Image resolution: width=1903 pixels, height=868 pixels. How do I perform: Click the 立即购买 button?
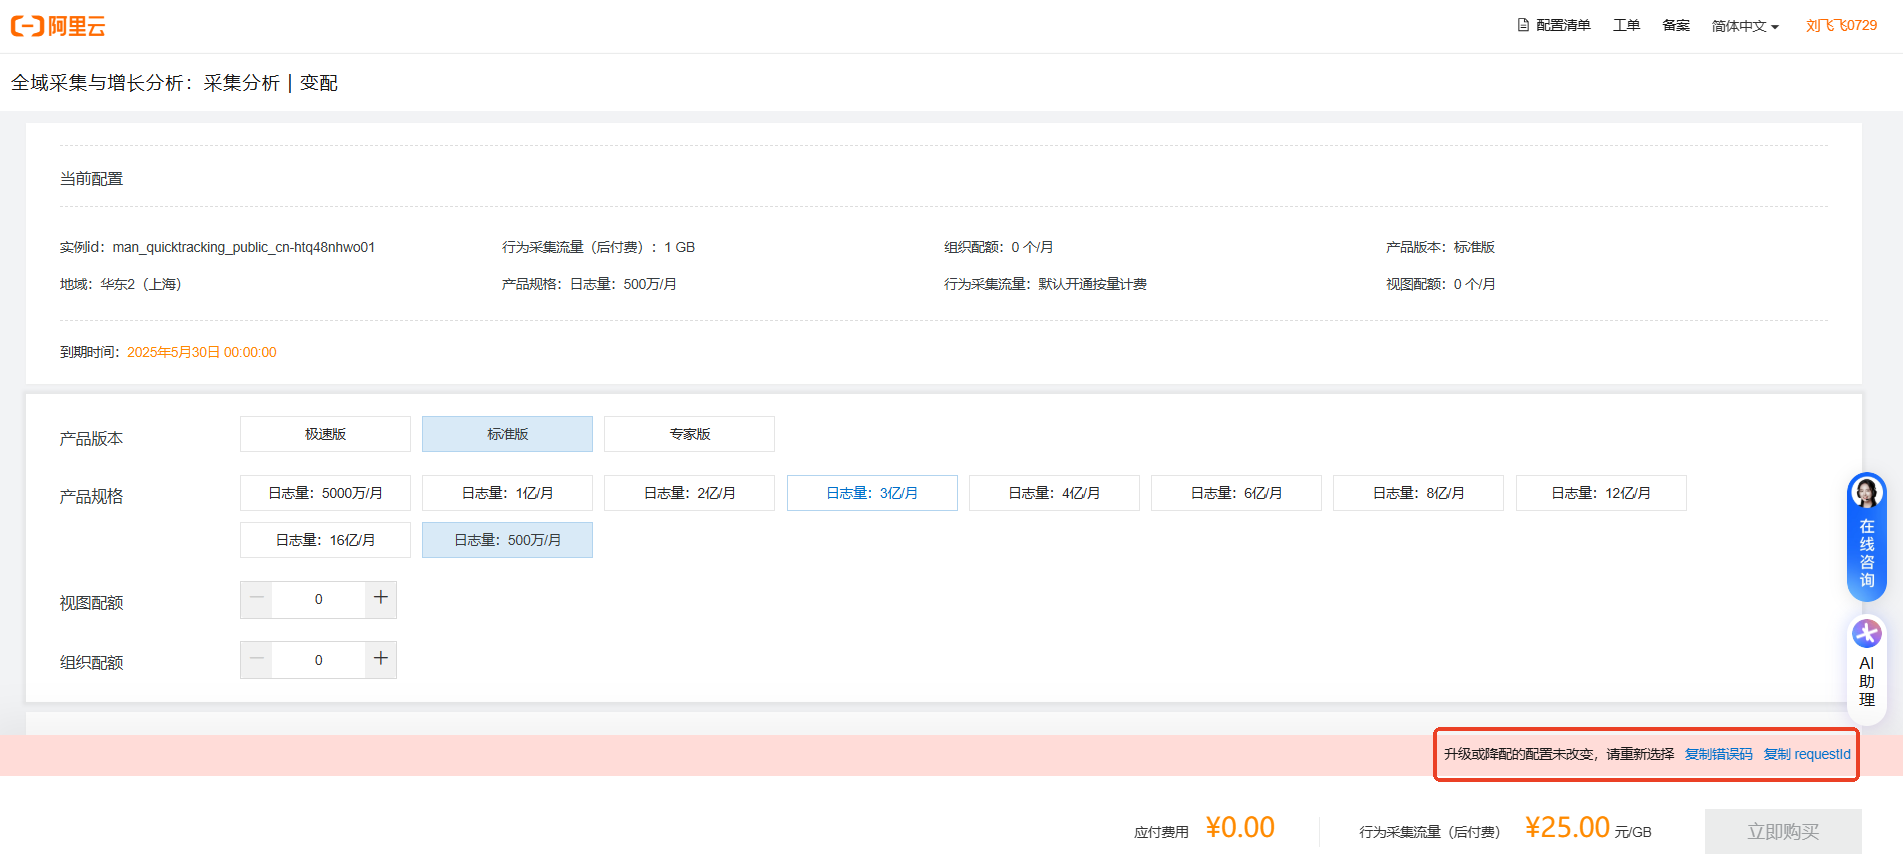click(1783, 832)
